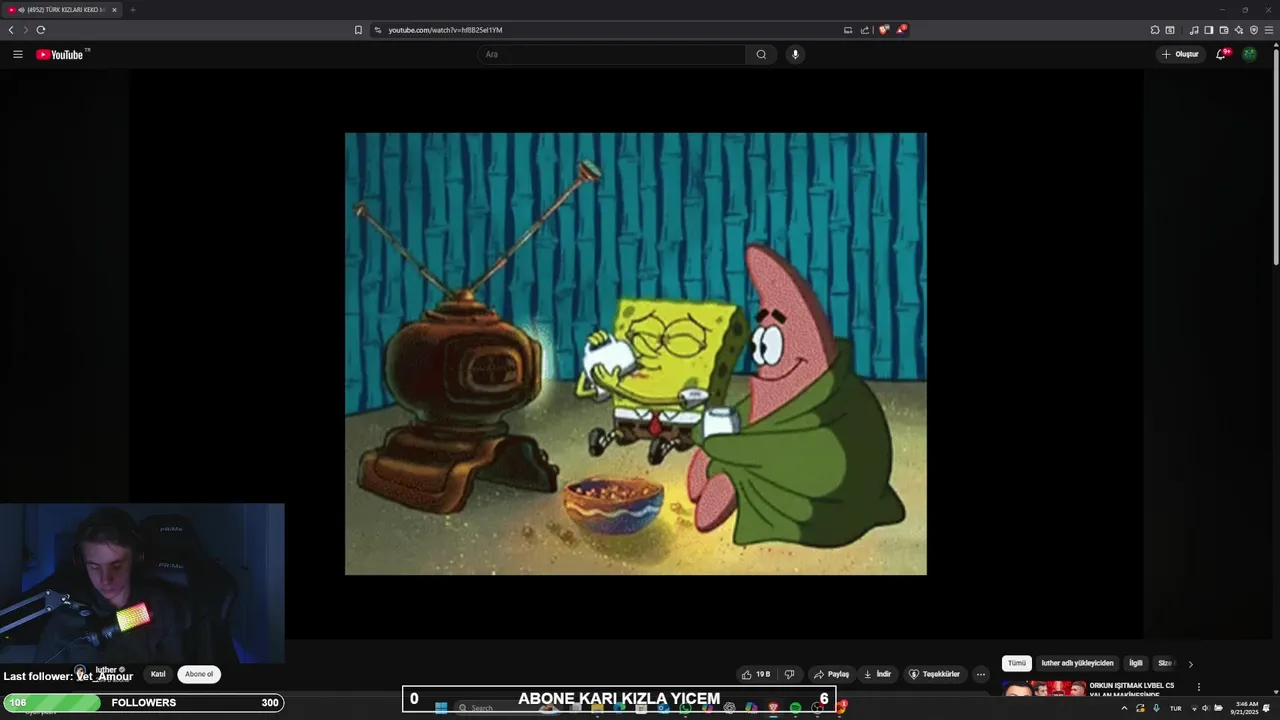This screenshot has width=1280, height=720.
Task: Click the SpongeBob video player frame
Action: (636, 354)
